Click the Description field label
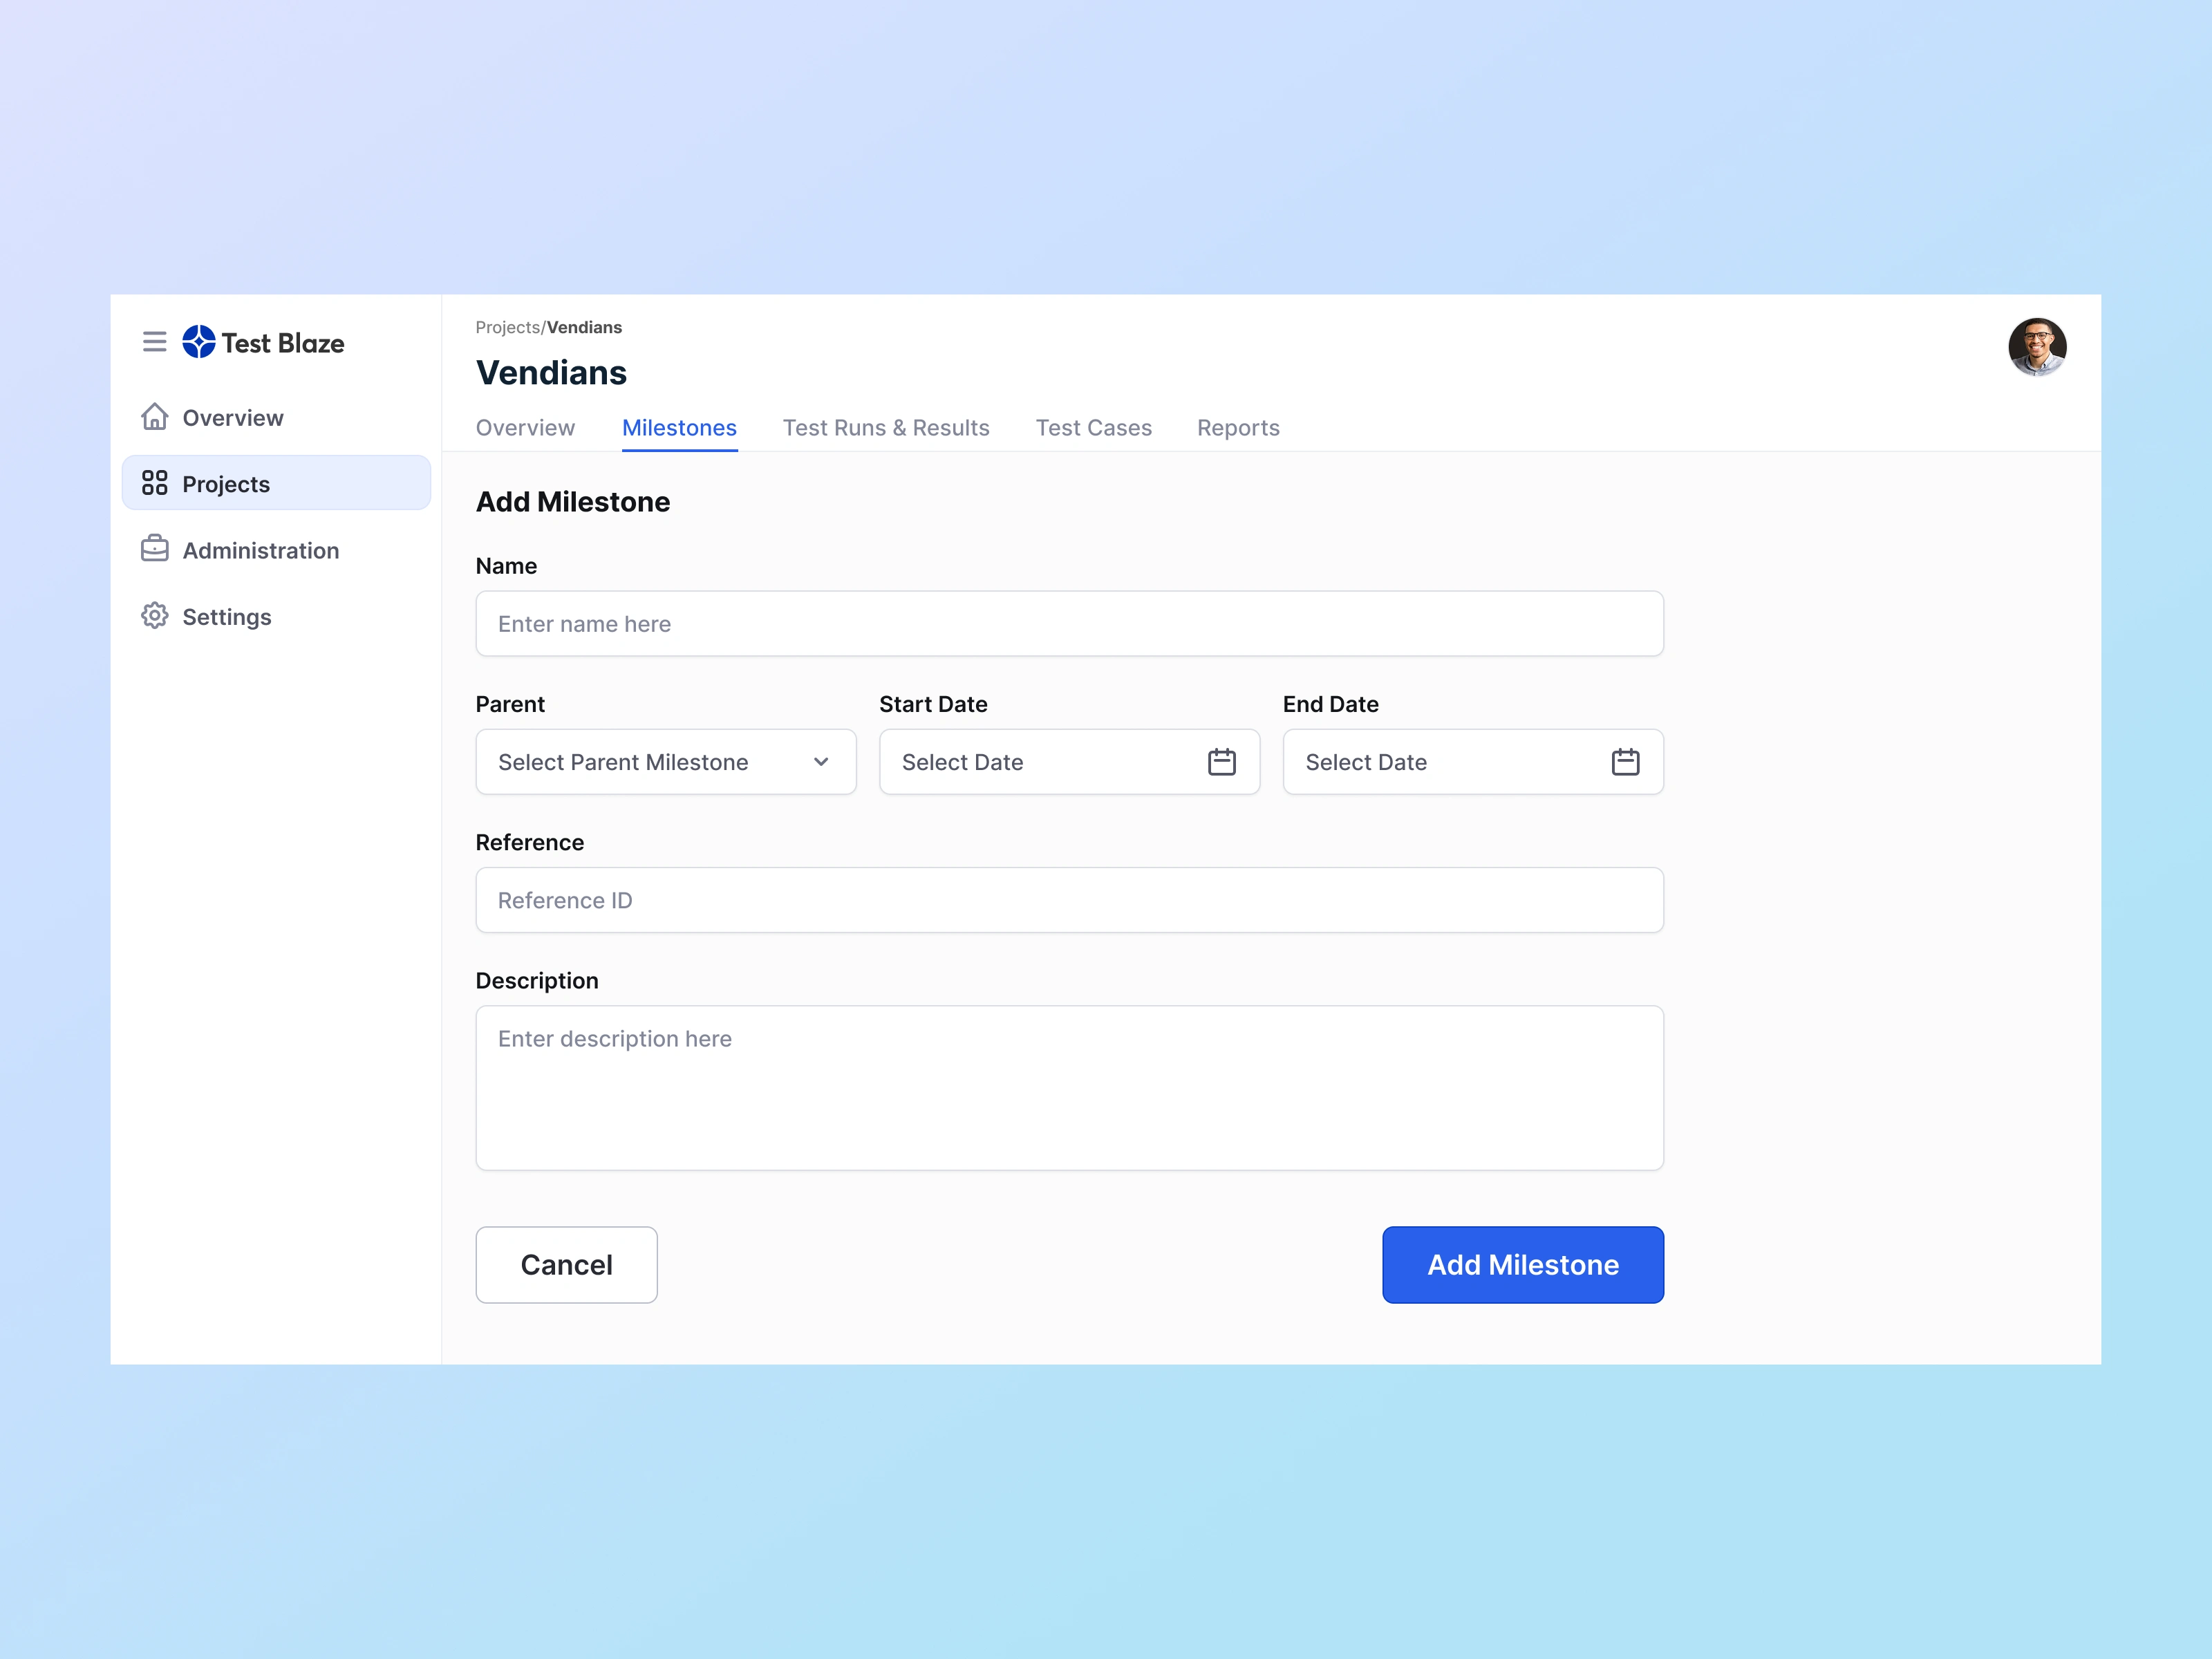Image resolution: width=2212 pixels, height=1659 pixels. point(537,981)
